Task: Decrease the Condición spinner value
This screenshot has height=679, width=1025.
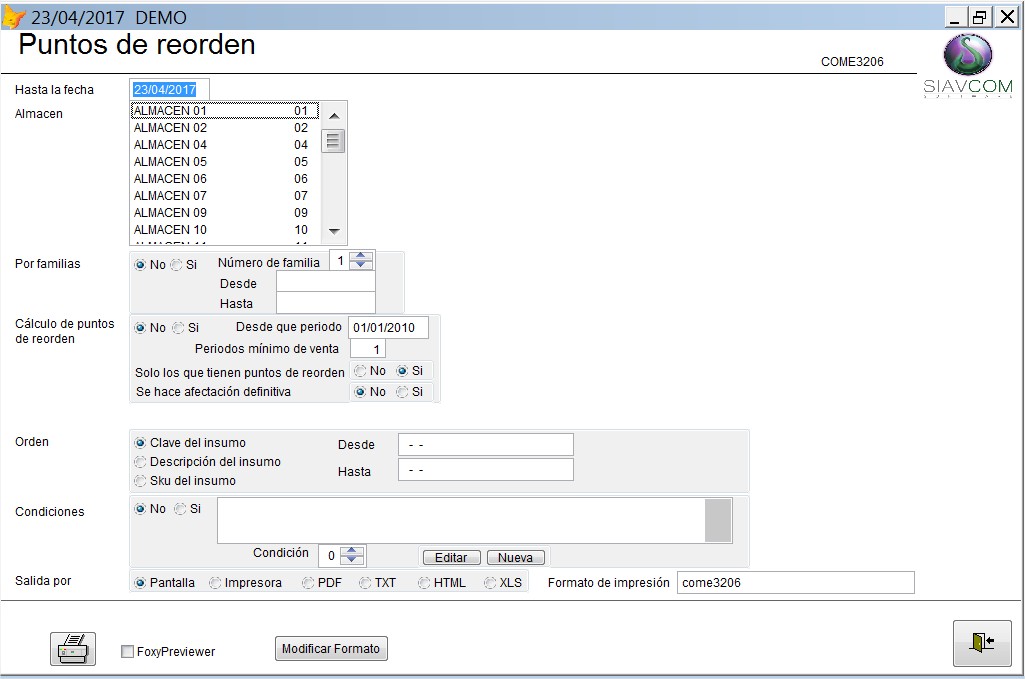Action: pyautogui.click(x=354, y=560)
